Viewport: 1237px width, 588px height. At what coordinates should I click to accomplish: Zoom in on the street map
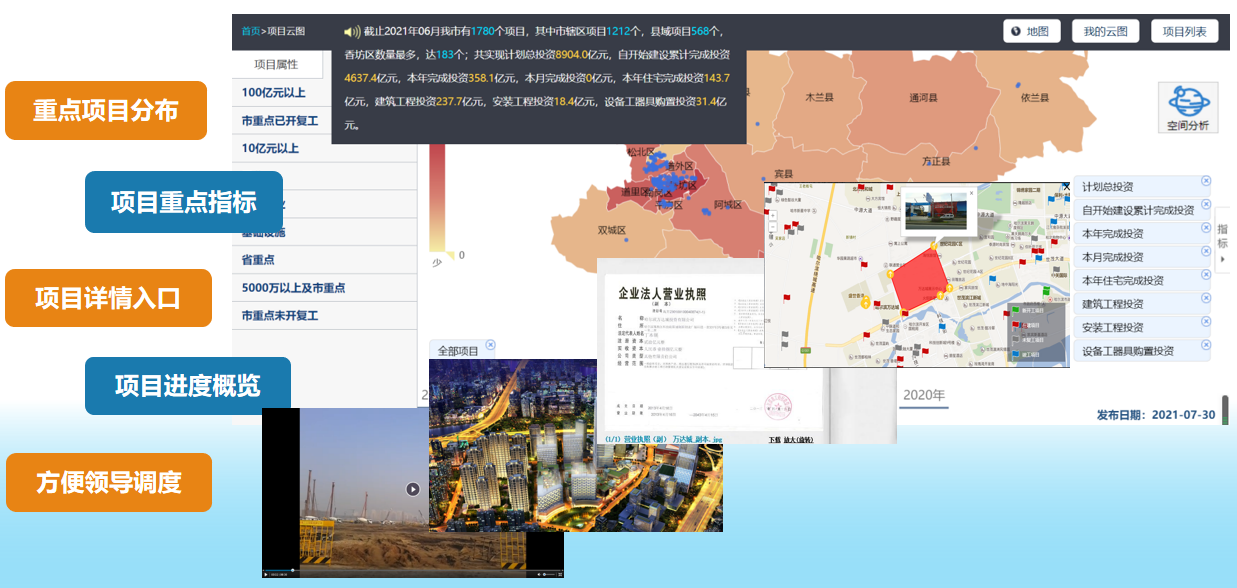pyautogui.click(x=772, y=215)
